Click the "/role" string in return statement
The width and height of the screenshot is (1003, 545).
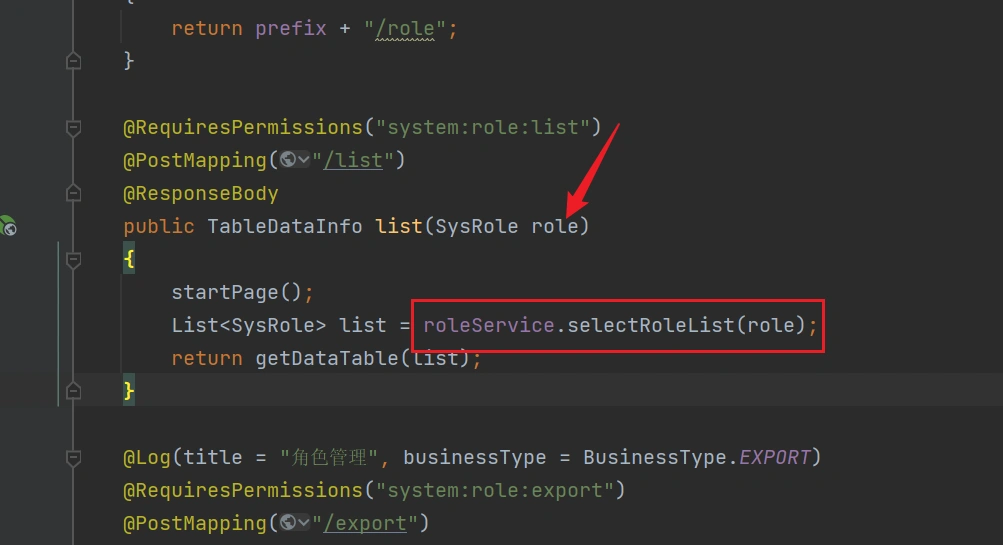coord(408,28)
